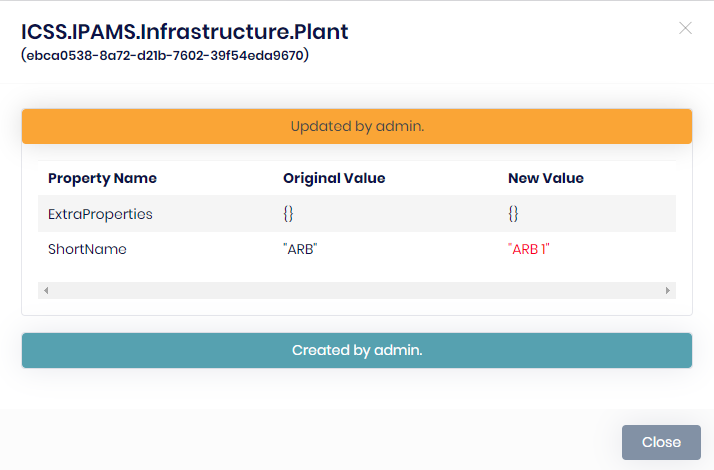The image size is (714, 470).
Task: Click the Close button
Action: (661, 442)
